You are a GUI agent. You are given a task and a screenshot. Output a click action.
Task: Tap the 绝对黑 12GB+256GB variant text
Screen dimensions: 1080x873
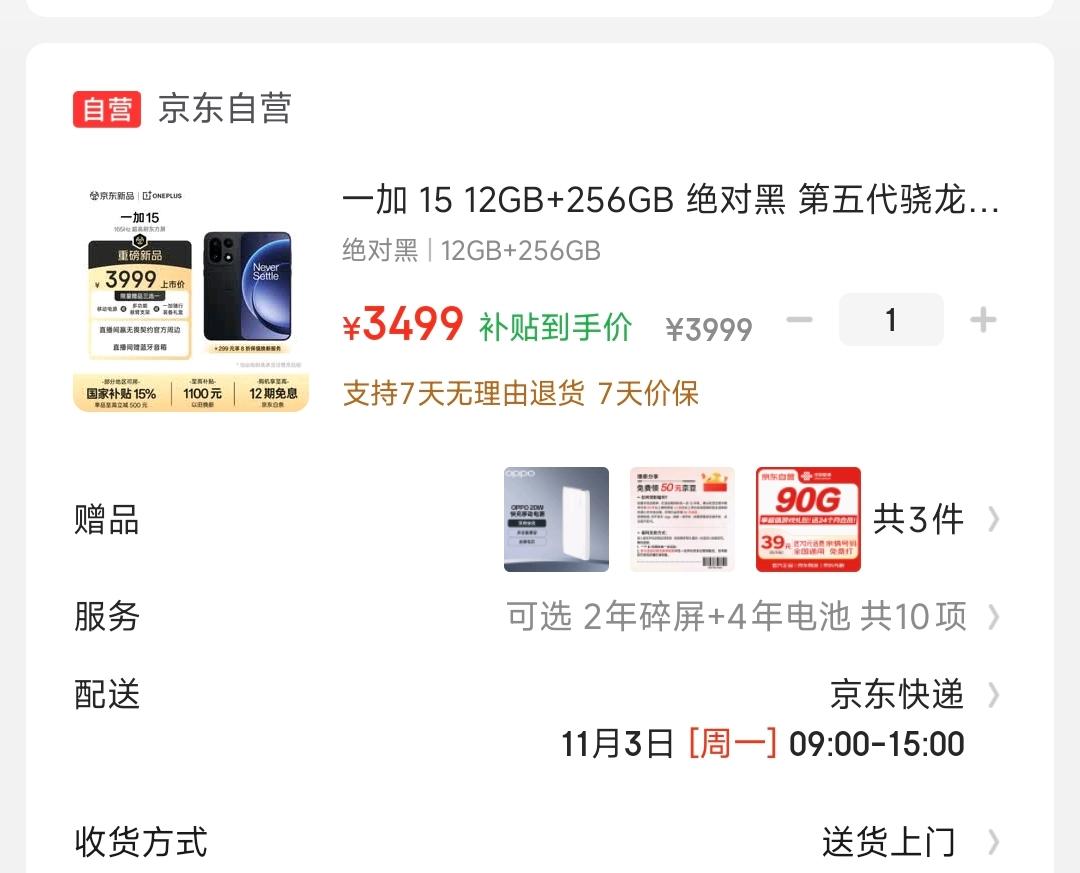471,251
